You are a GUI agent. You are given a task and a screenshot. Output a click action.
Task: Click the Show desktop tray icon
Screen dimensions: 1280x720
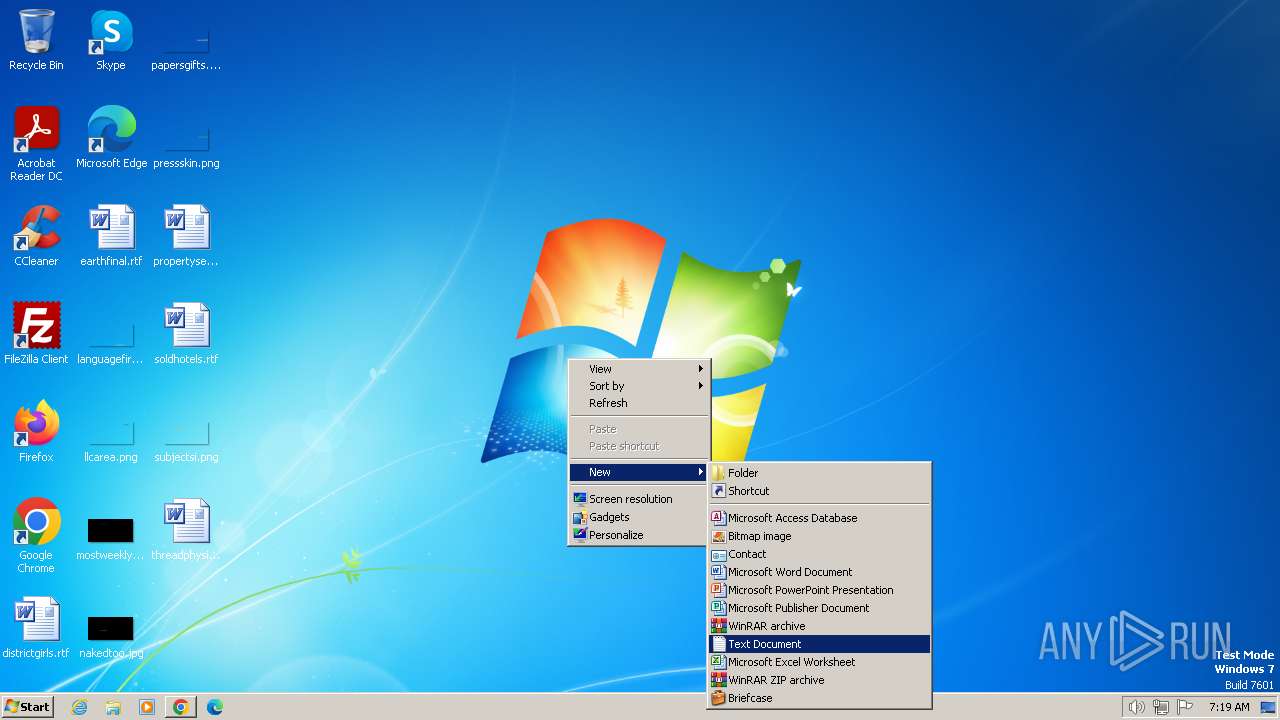(x=1268, y=707)
